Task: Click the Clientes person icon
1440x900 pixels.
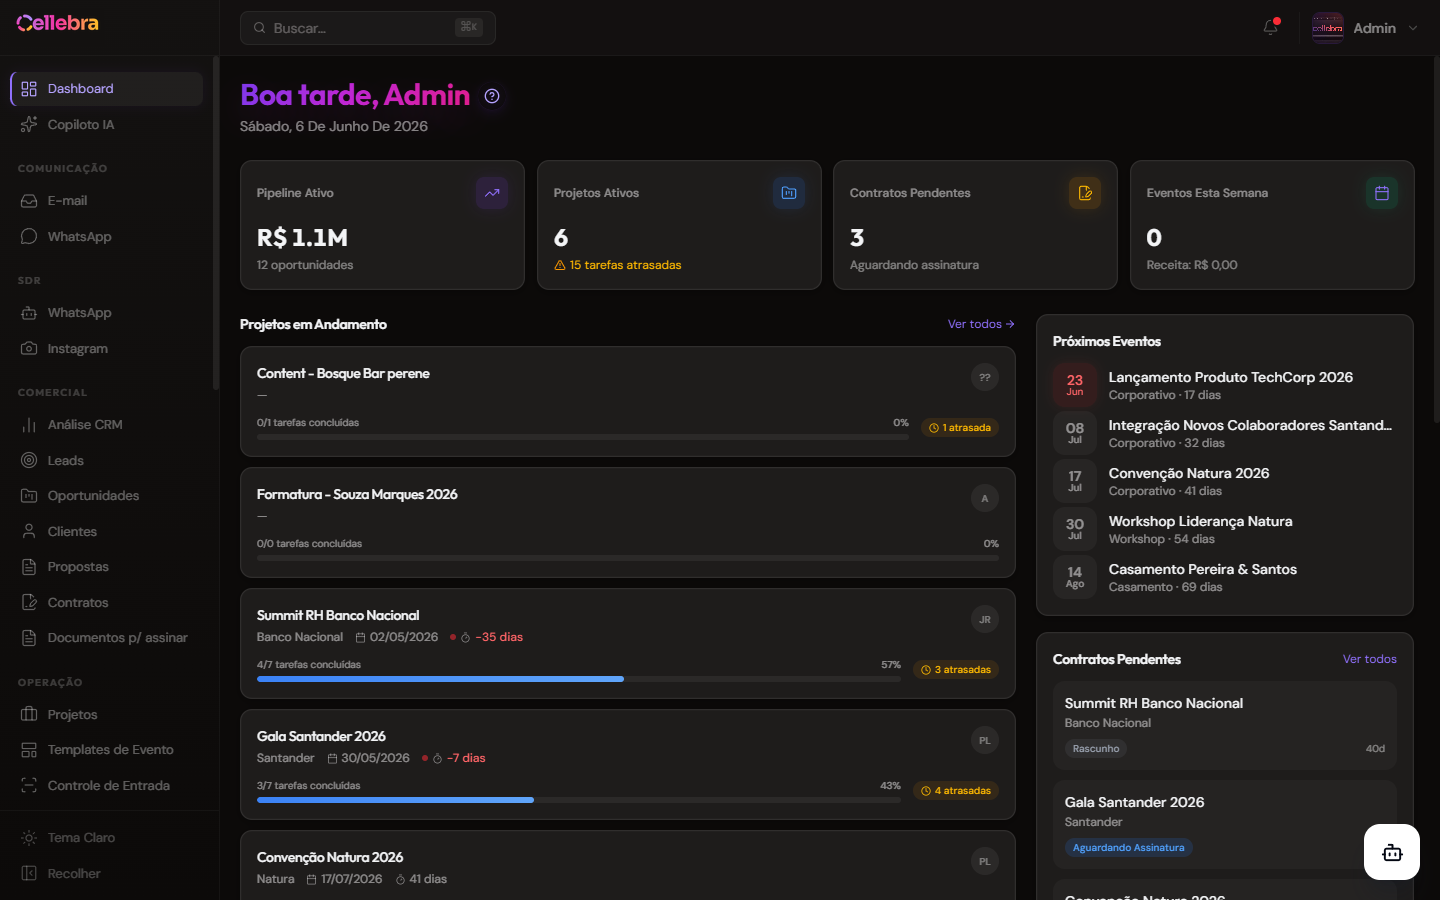Action: click(x=29, y=532)
